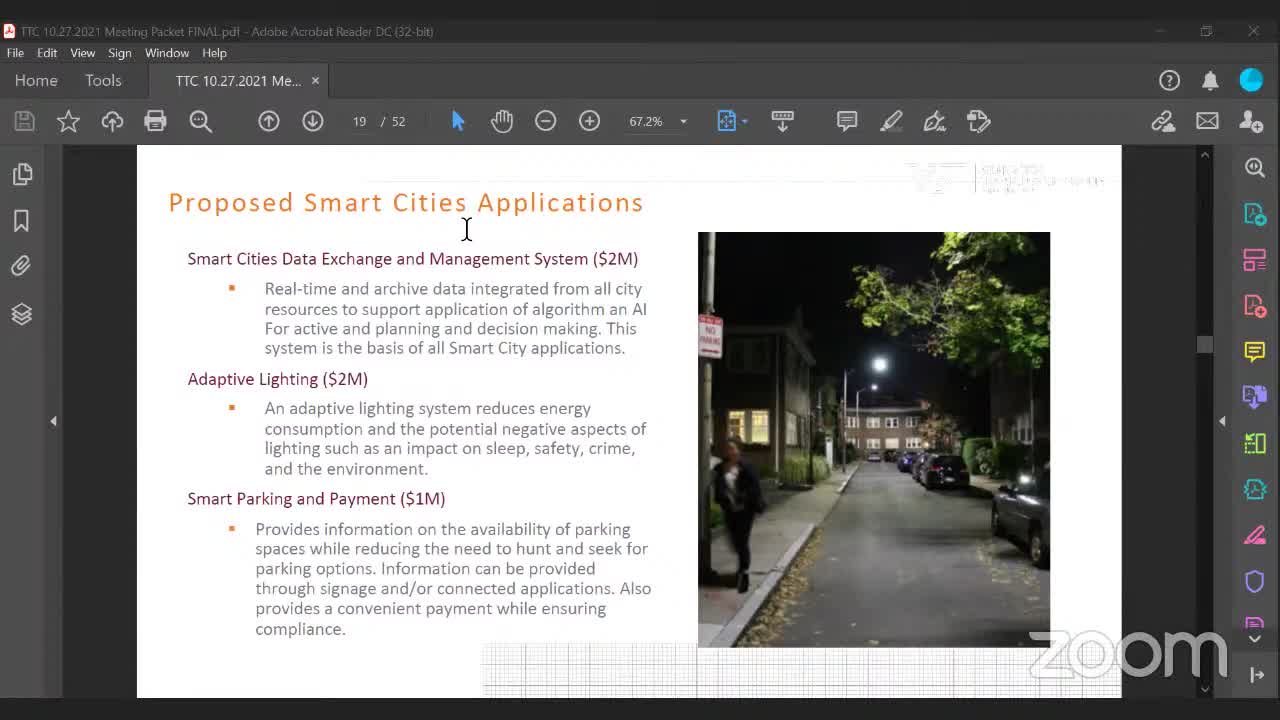This screenshot has height=720, width=1280.
Task: Open Export PDF tool in right pane
Action: [1255, 214]
